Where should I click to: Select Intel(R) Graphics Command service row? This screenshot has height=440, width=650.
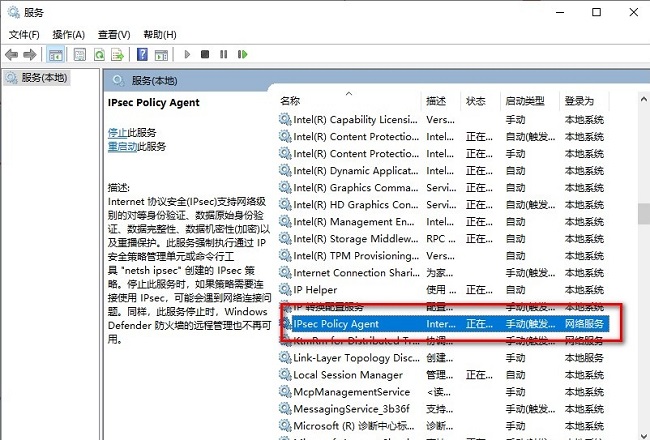coord(443,187)
